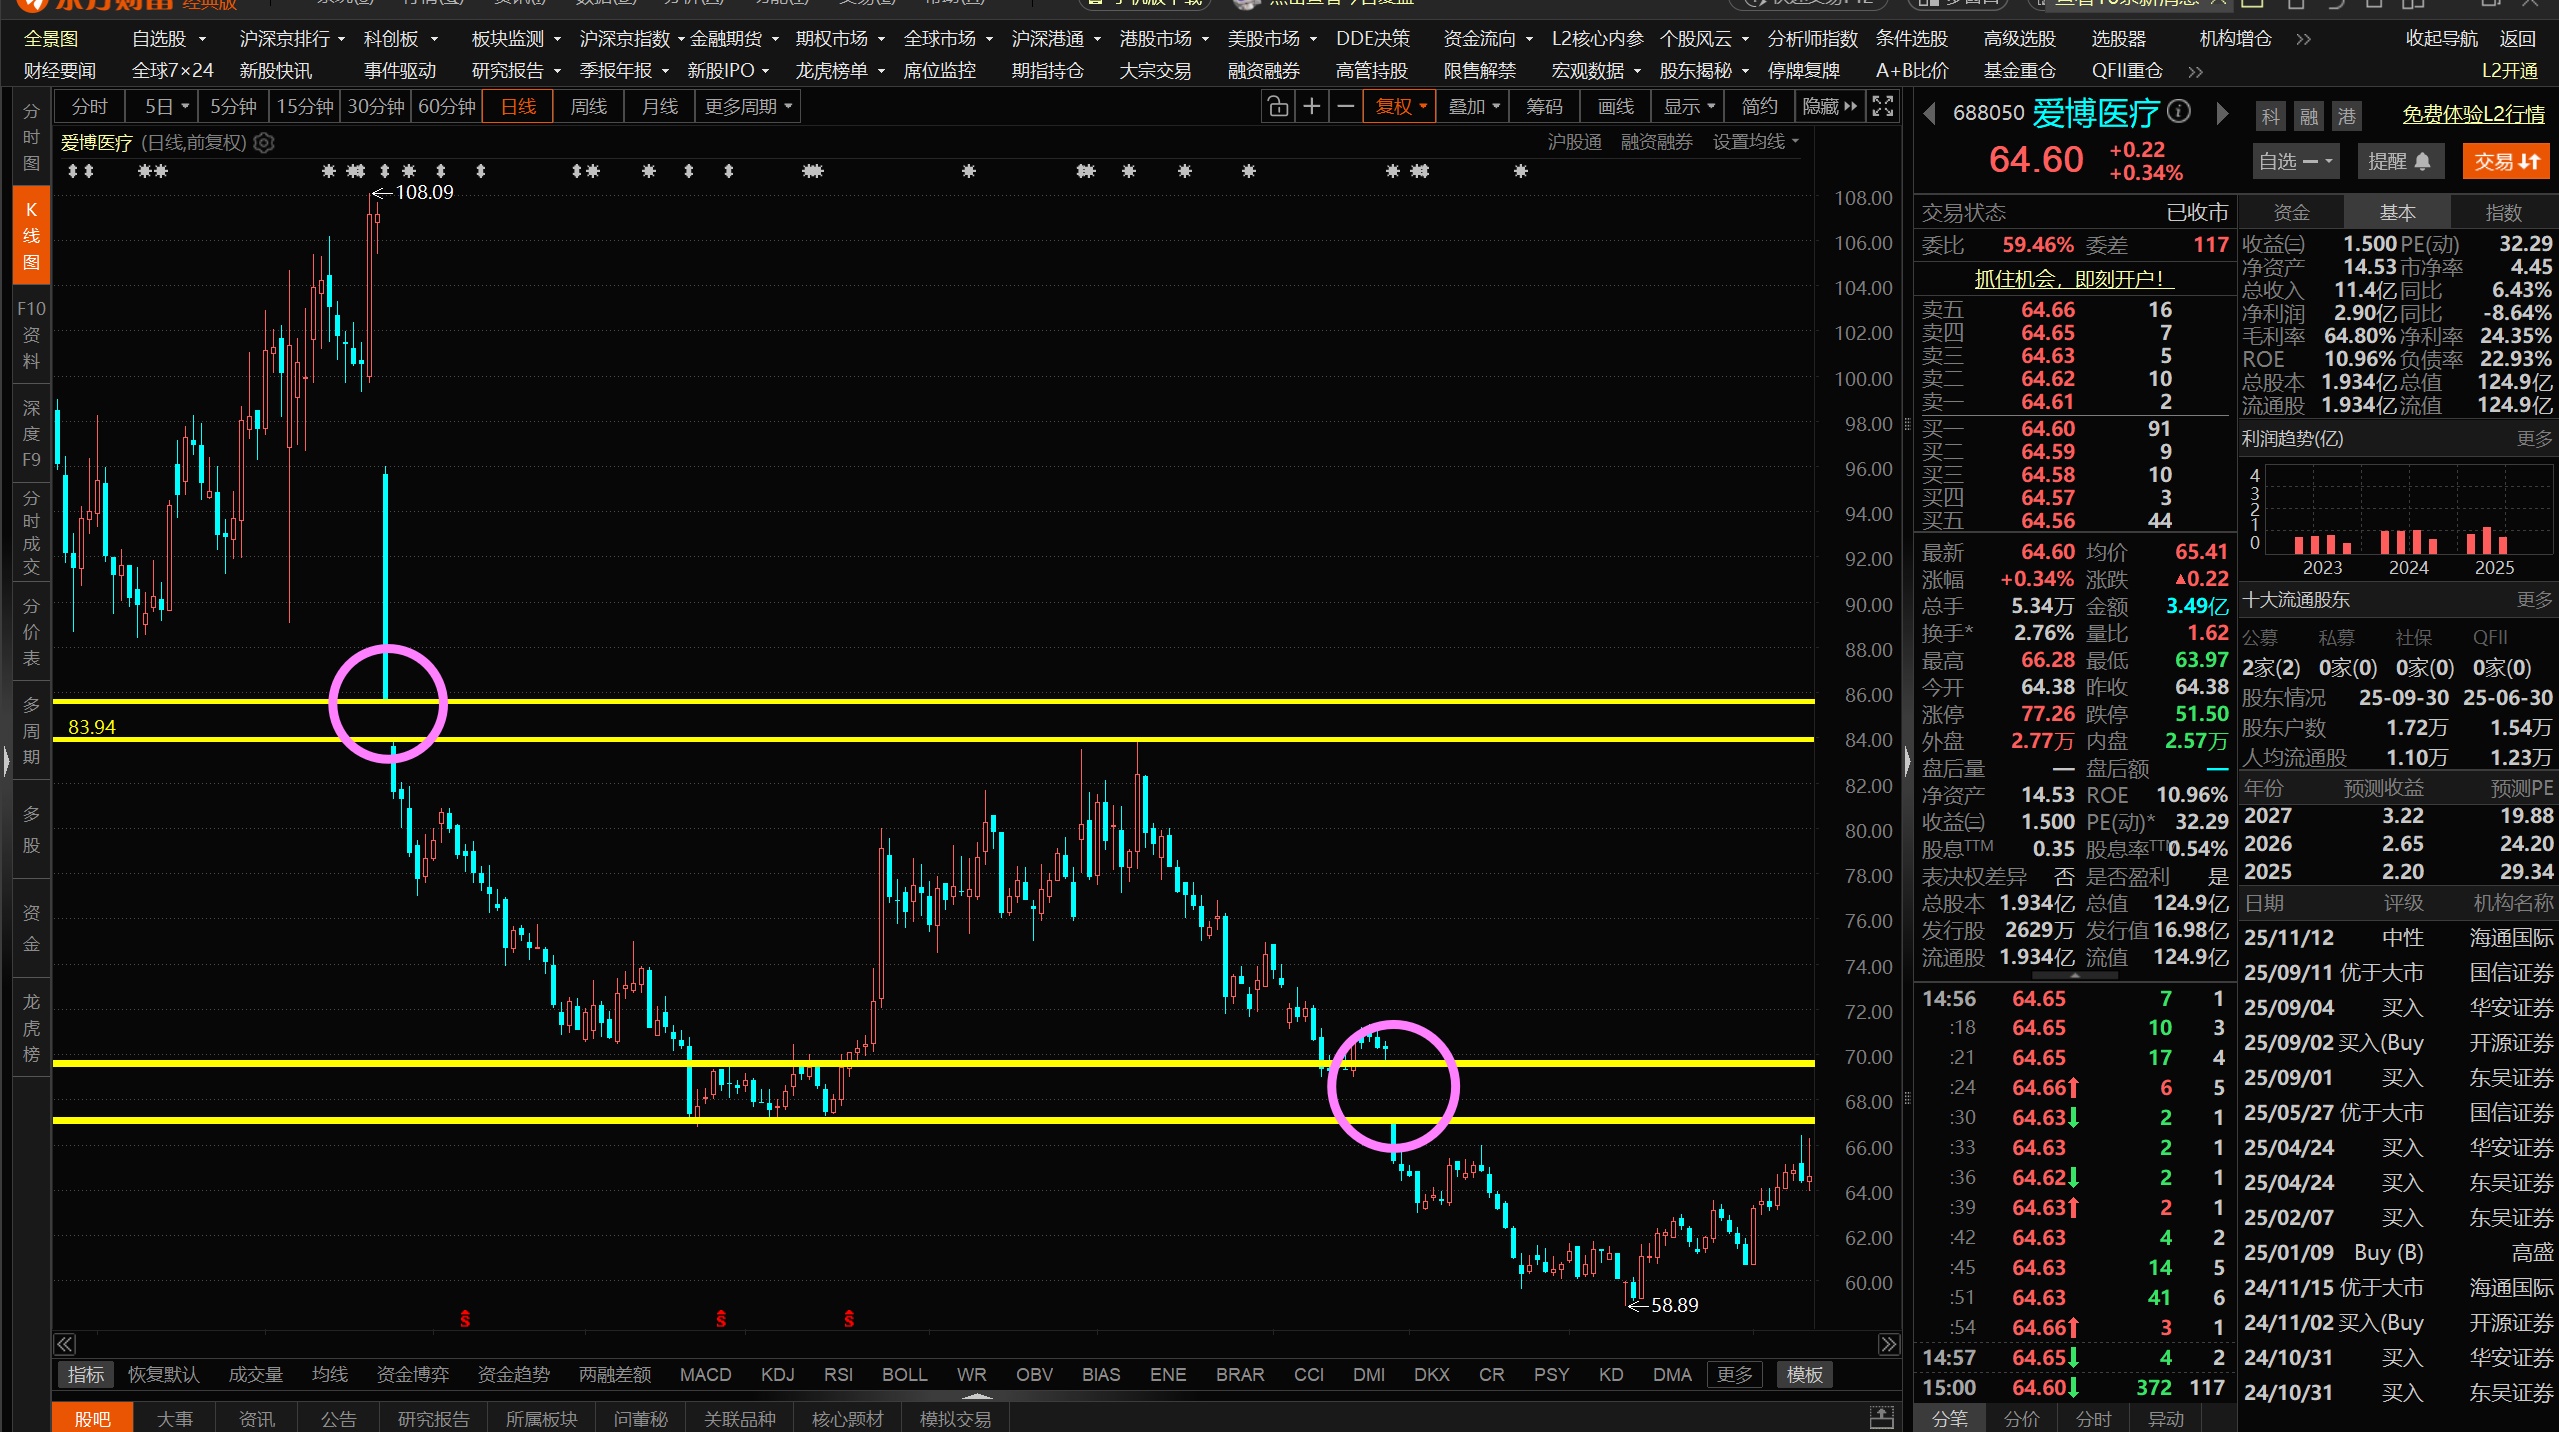Enter fullscreen chart with expand arrows icon

[x=1882, y=107]
